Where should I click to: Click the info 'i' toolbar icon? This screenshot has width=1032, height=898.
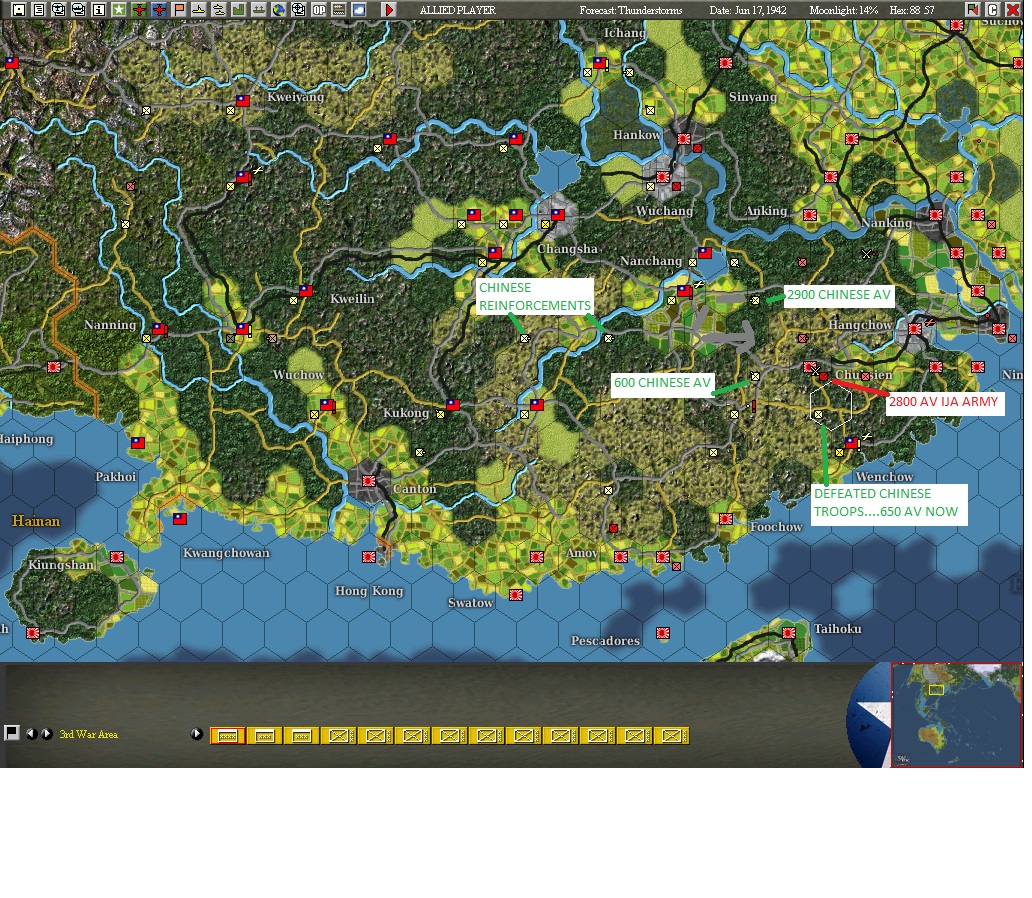click(x=99, y=9)
